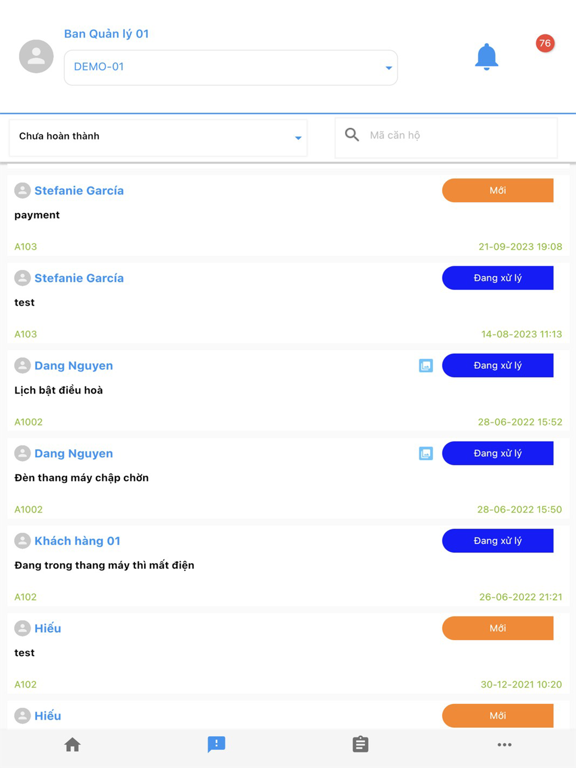Open Khách hàng 01's elevator outage request

click(288, 565)
